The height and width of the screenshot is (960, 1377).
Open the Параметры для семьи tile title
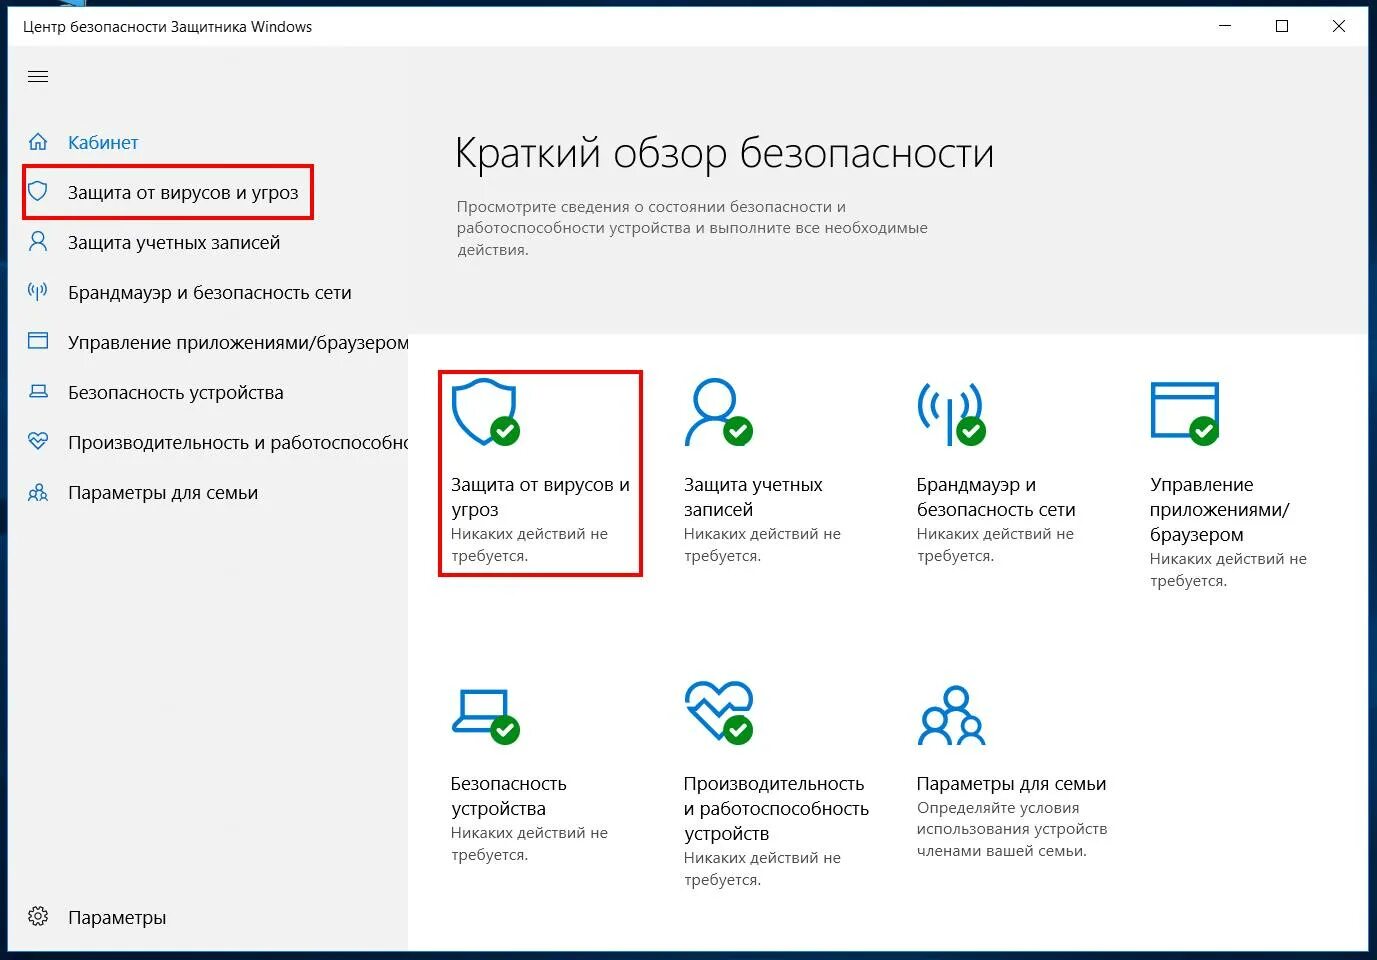point(1011,783)
